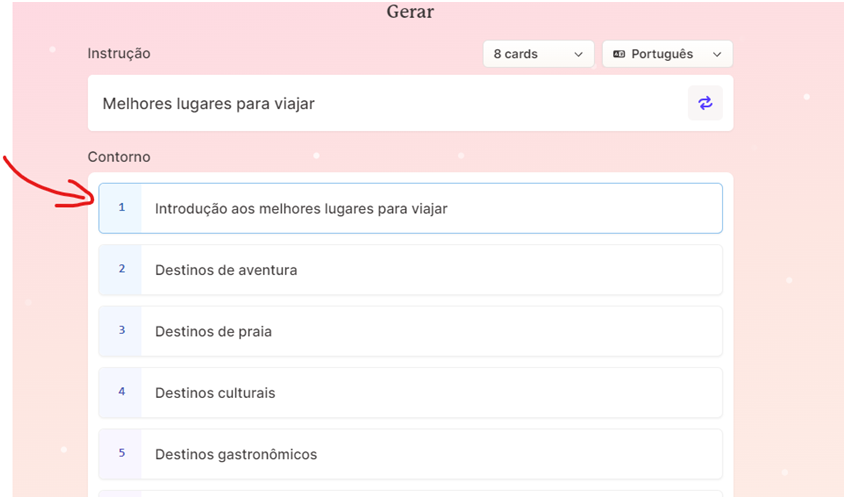Select the card number 1 handle
This screenshot has width=846, height=499.
click(121, 208)
